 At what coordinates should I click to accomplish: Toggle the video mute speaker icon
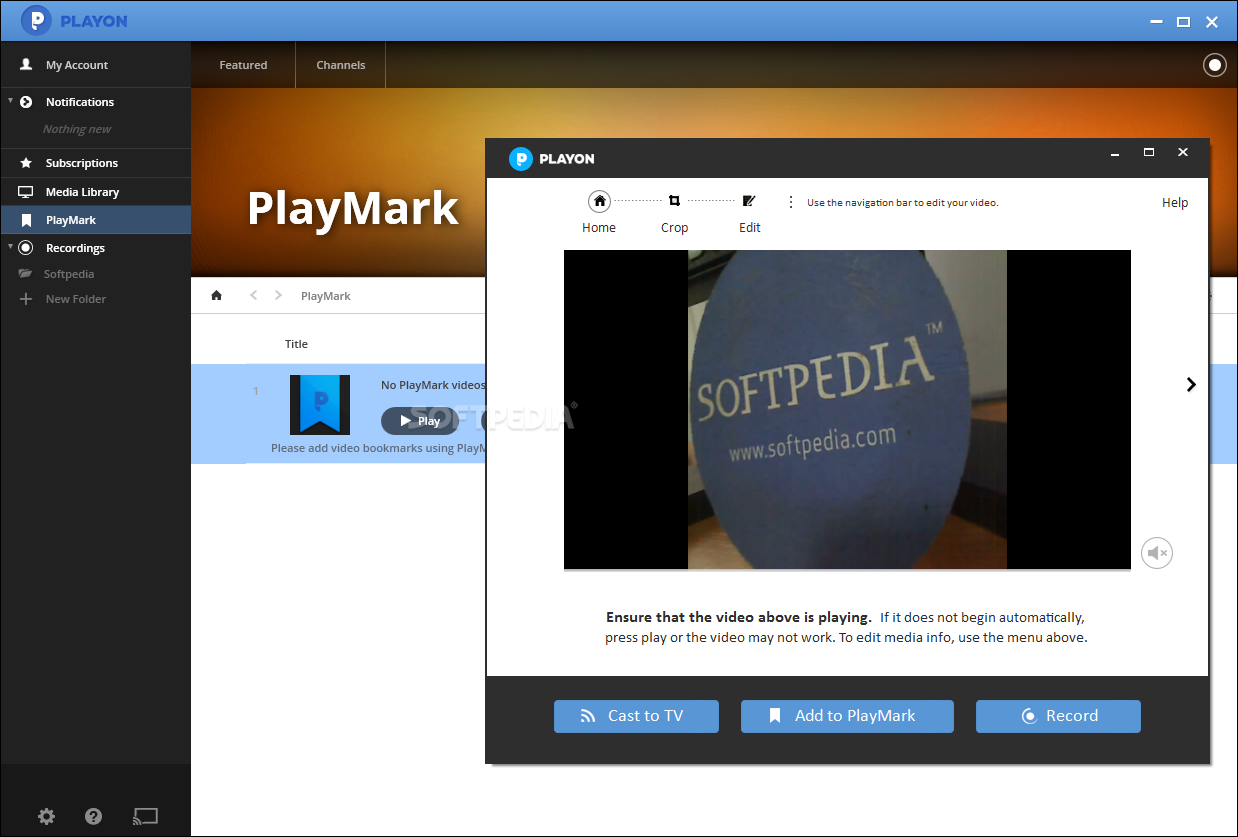point(1157,553)
